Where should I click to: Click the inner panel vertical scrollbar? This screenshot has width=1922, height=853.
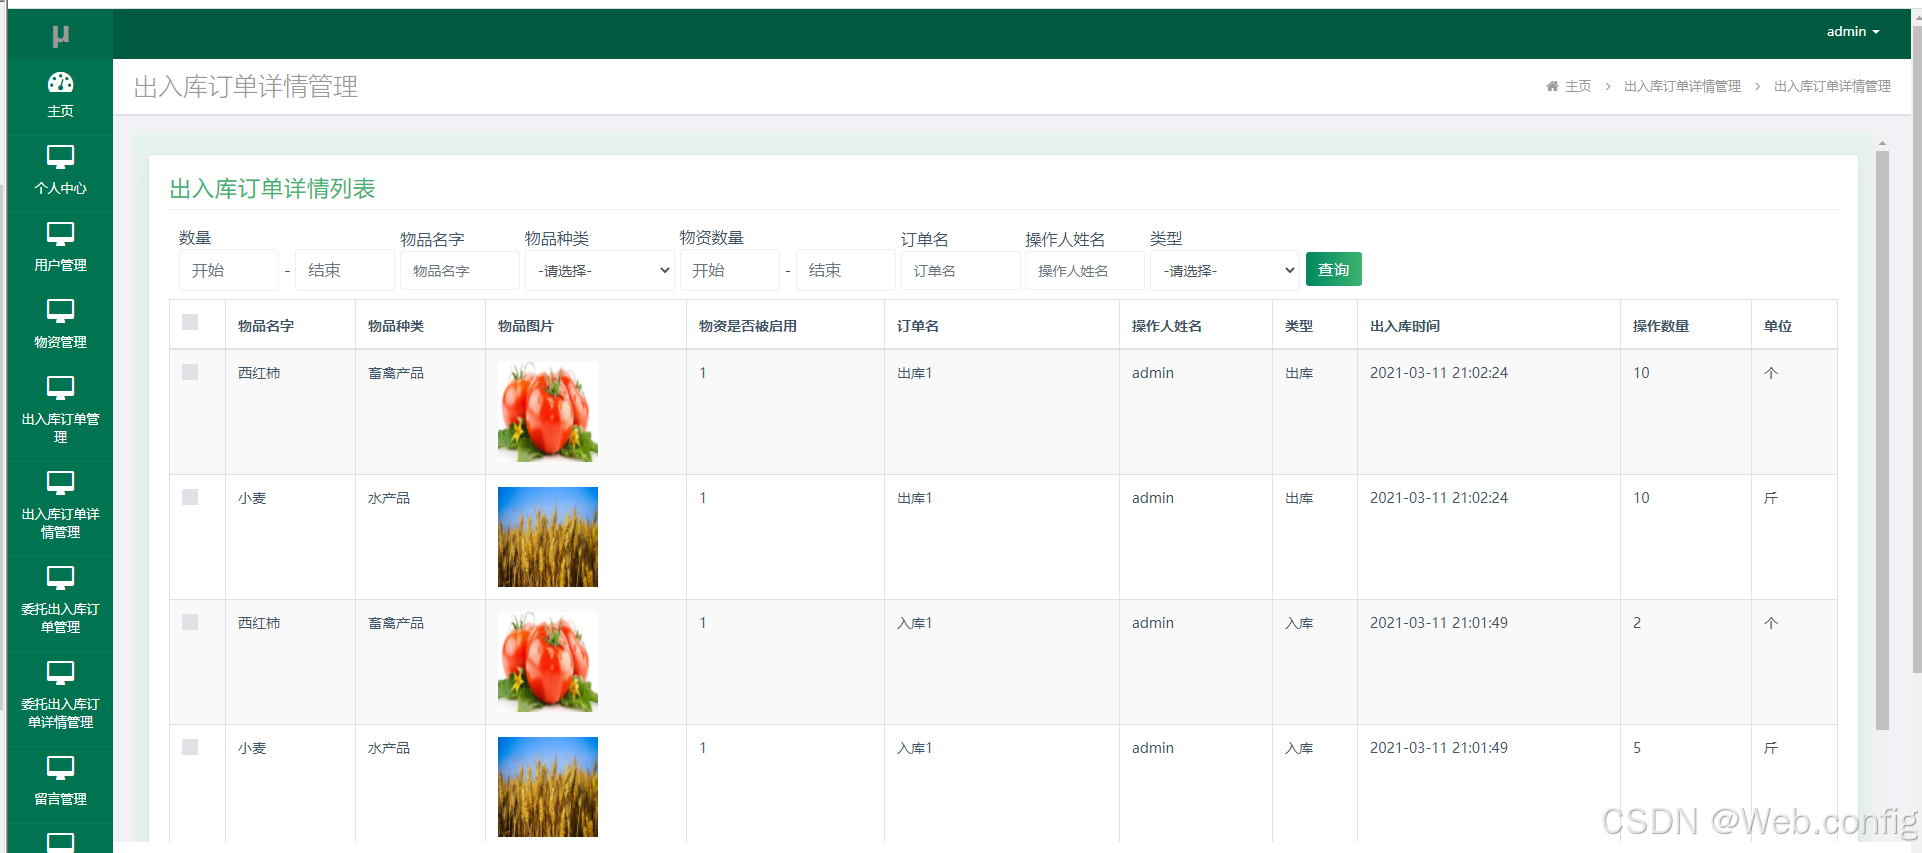pyautogui.click(x=1882, y=440)
